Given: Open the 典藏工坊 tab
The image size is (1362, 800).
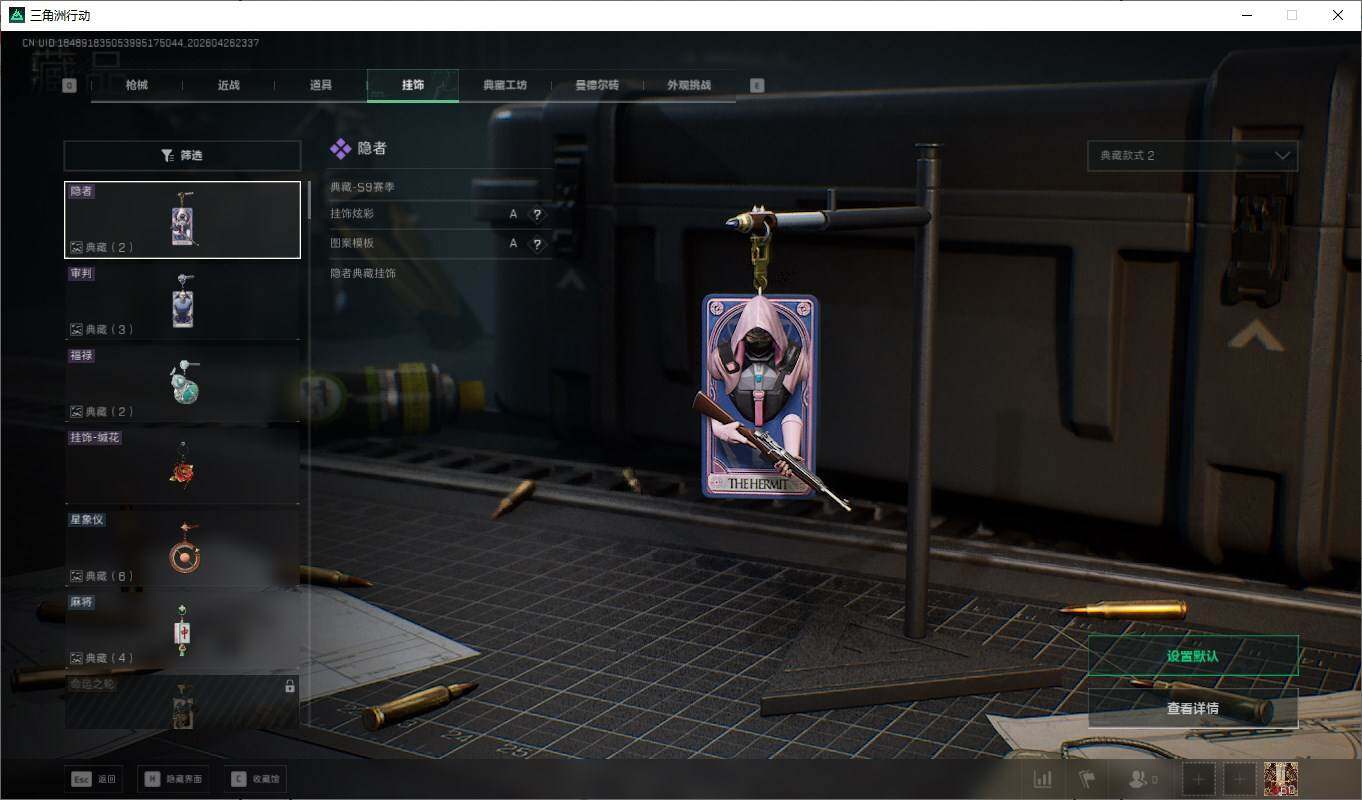Looking at the screenshot, I should pyautogui.click(x=504, y=86).
